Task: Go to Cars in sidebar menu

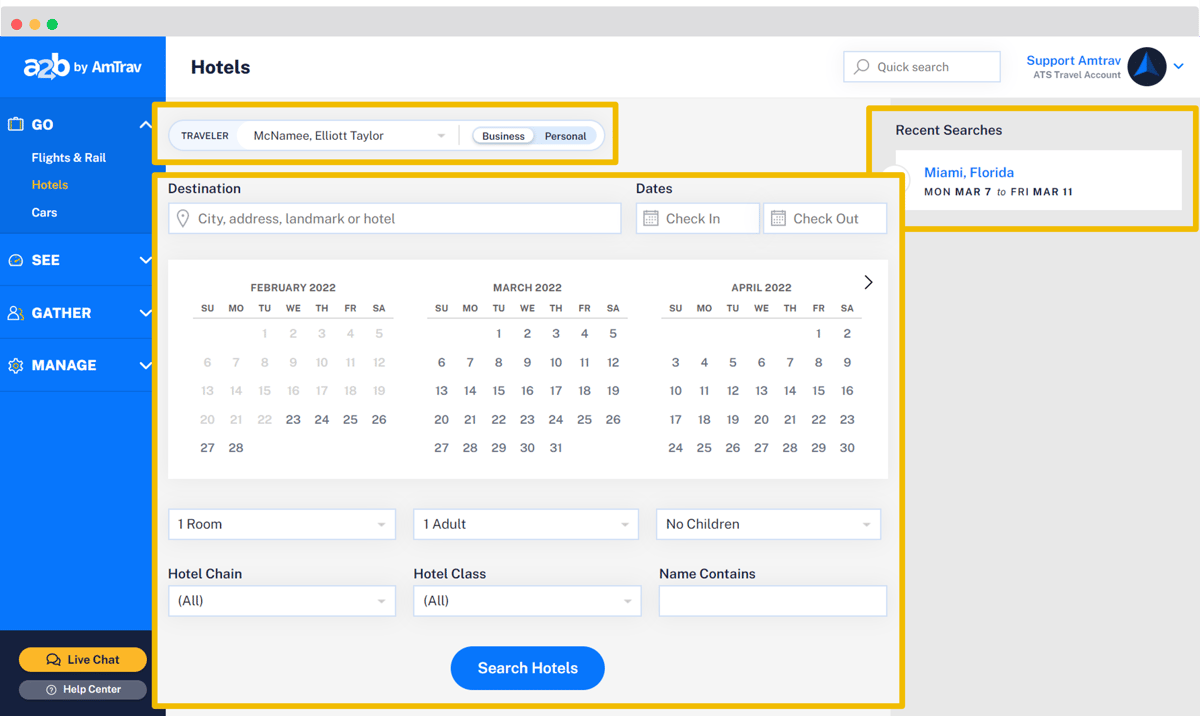Action: coord(44,213)
